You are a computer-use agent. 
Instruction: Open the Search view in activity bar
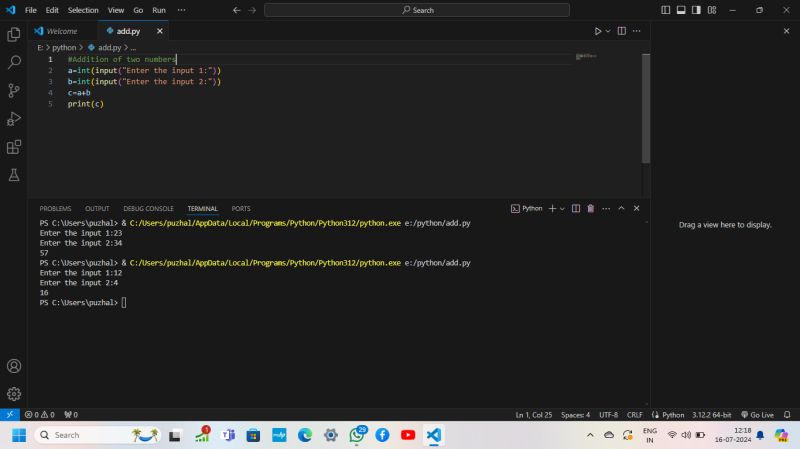(14, 62)
